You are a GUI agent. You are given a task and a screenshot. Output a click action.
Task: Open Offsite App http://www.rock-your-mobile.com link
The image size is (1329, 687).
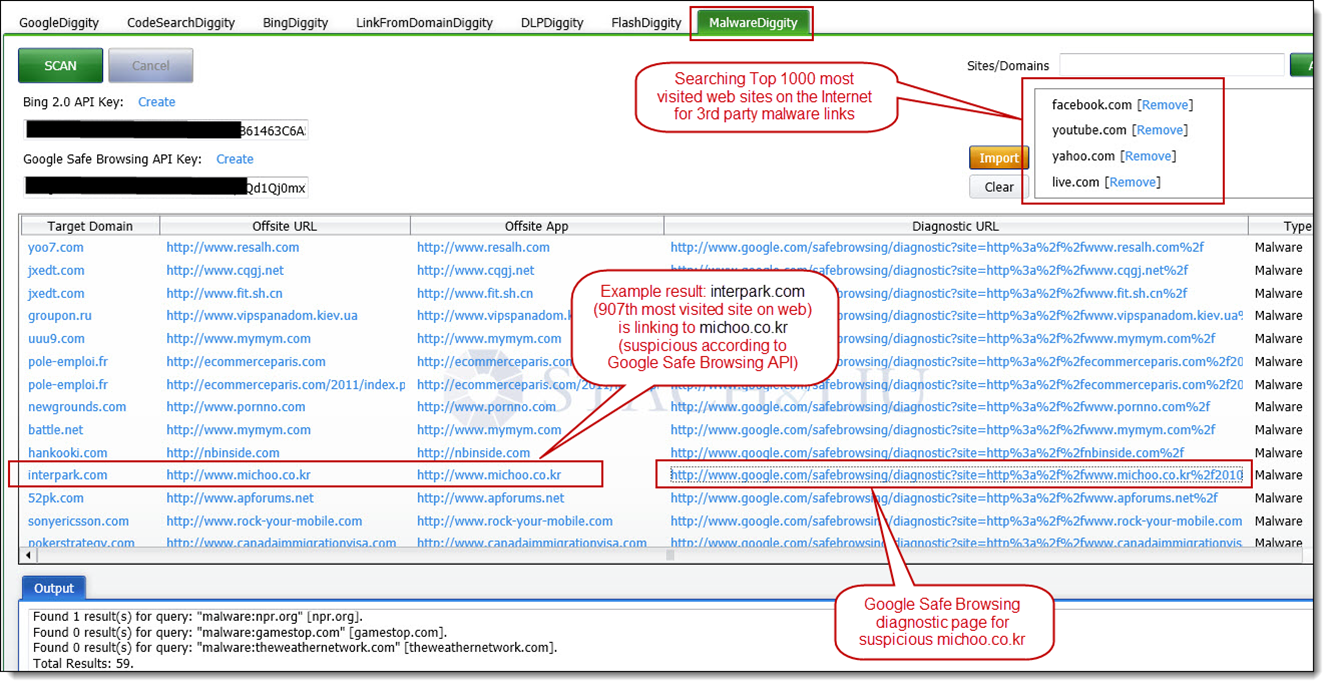[515, 521]
